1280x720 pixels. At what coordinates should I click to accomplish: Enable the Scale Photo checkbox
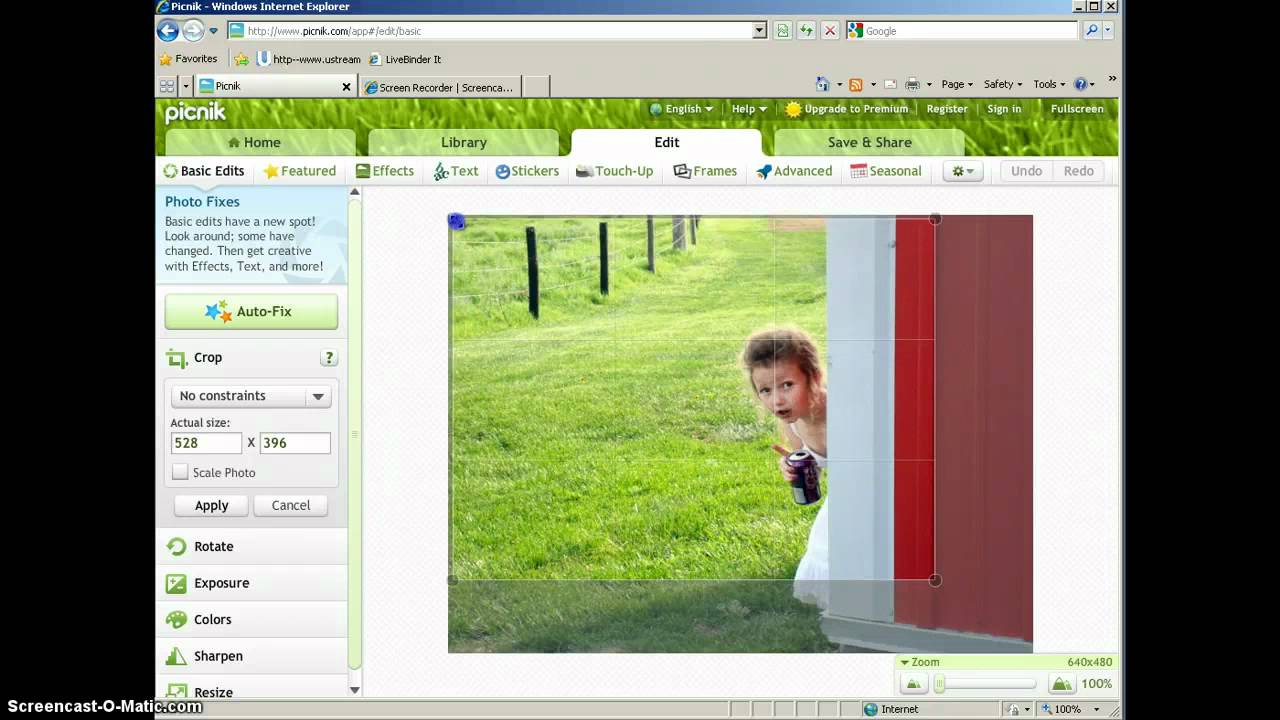(x=180, y=472)
